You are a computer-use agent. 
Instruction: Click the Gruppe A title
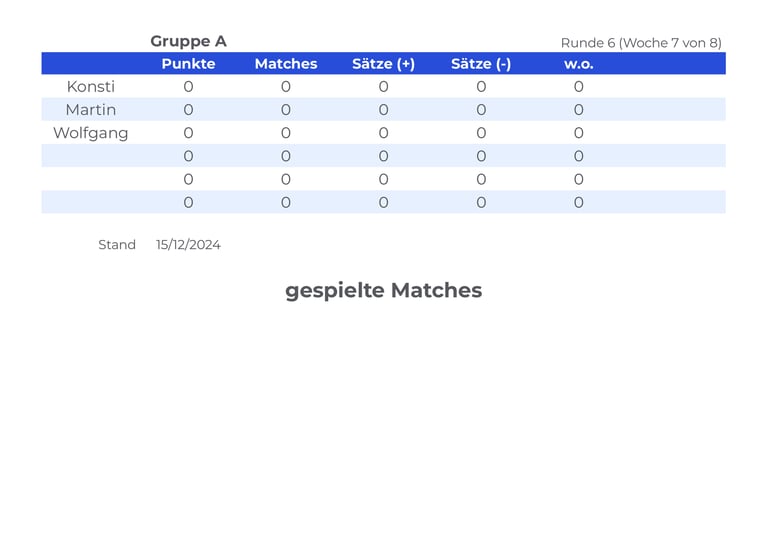[188, 41]
